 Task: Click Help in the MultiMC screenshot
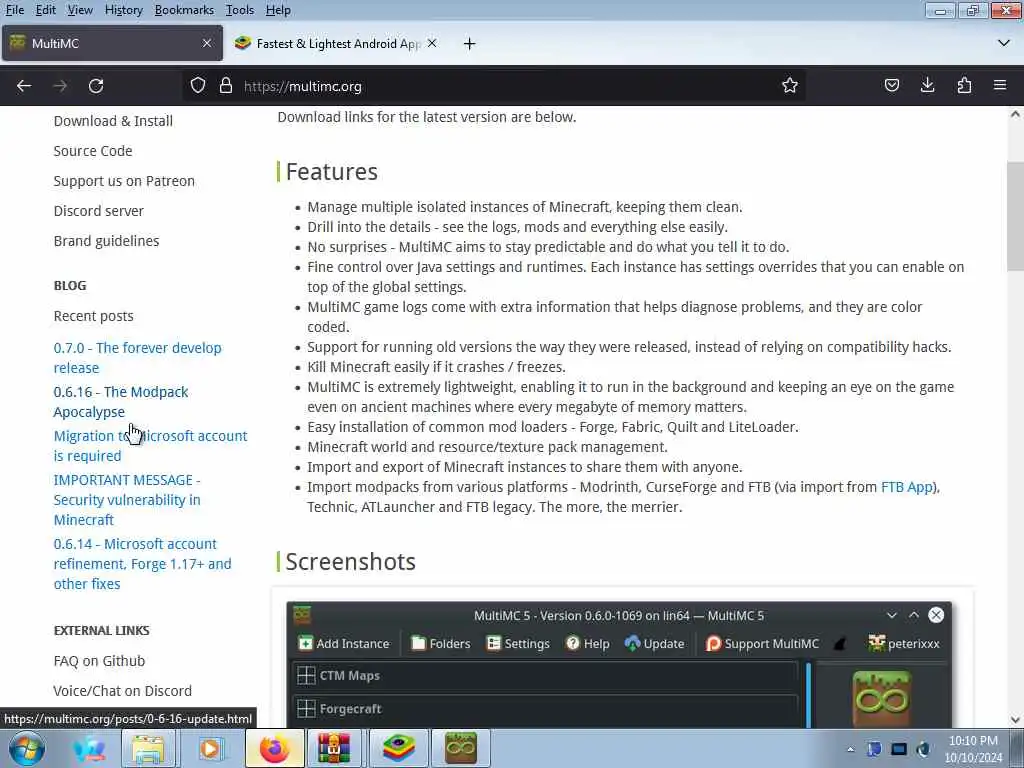(x=588, y=643)
